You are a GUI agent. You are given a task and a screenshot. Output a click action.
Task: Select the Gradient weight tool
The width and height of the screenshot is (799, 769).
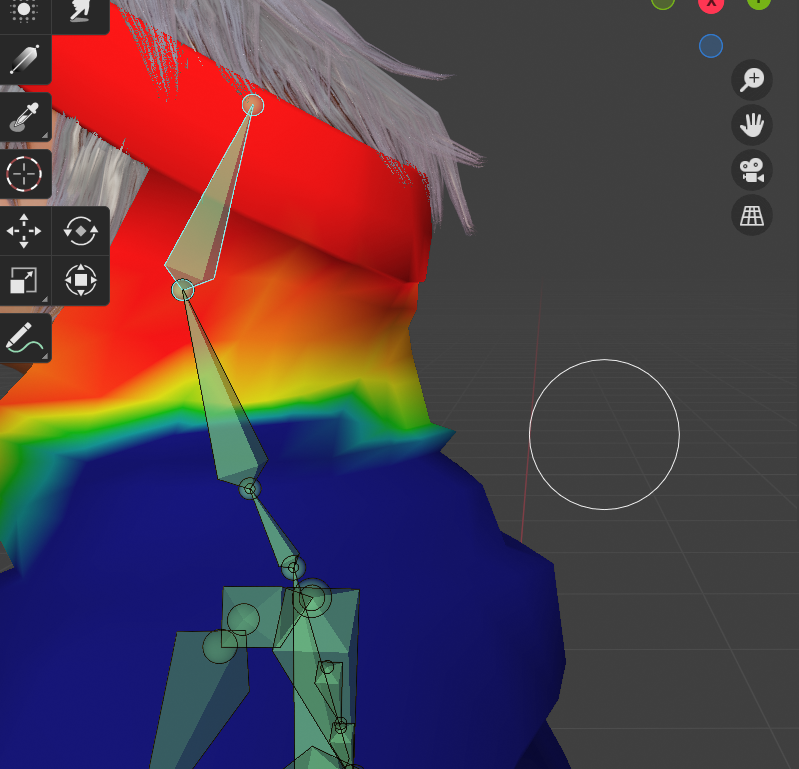pos(24,60)
